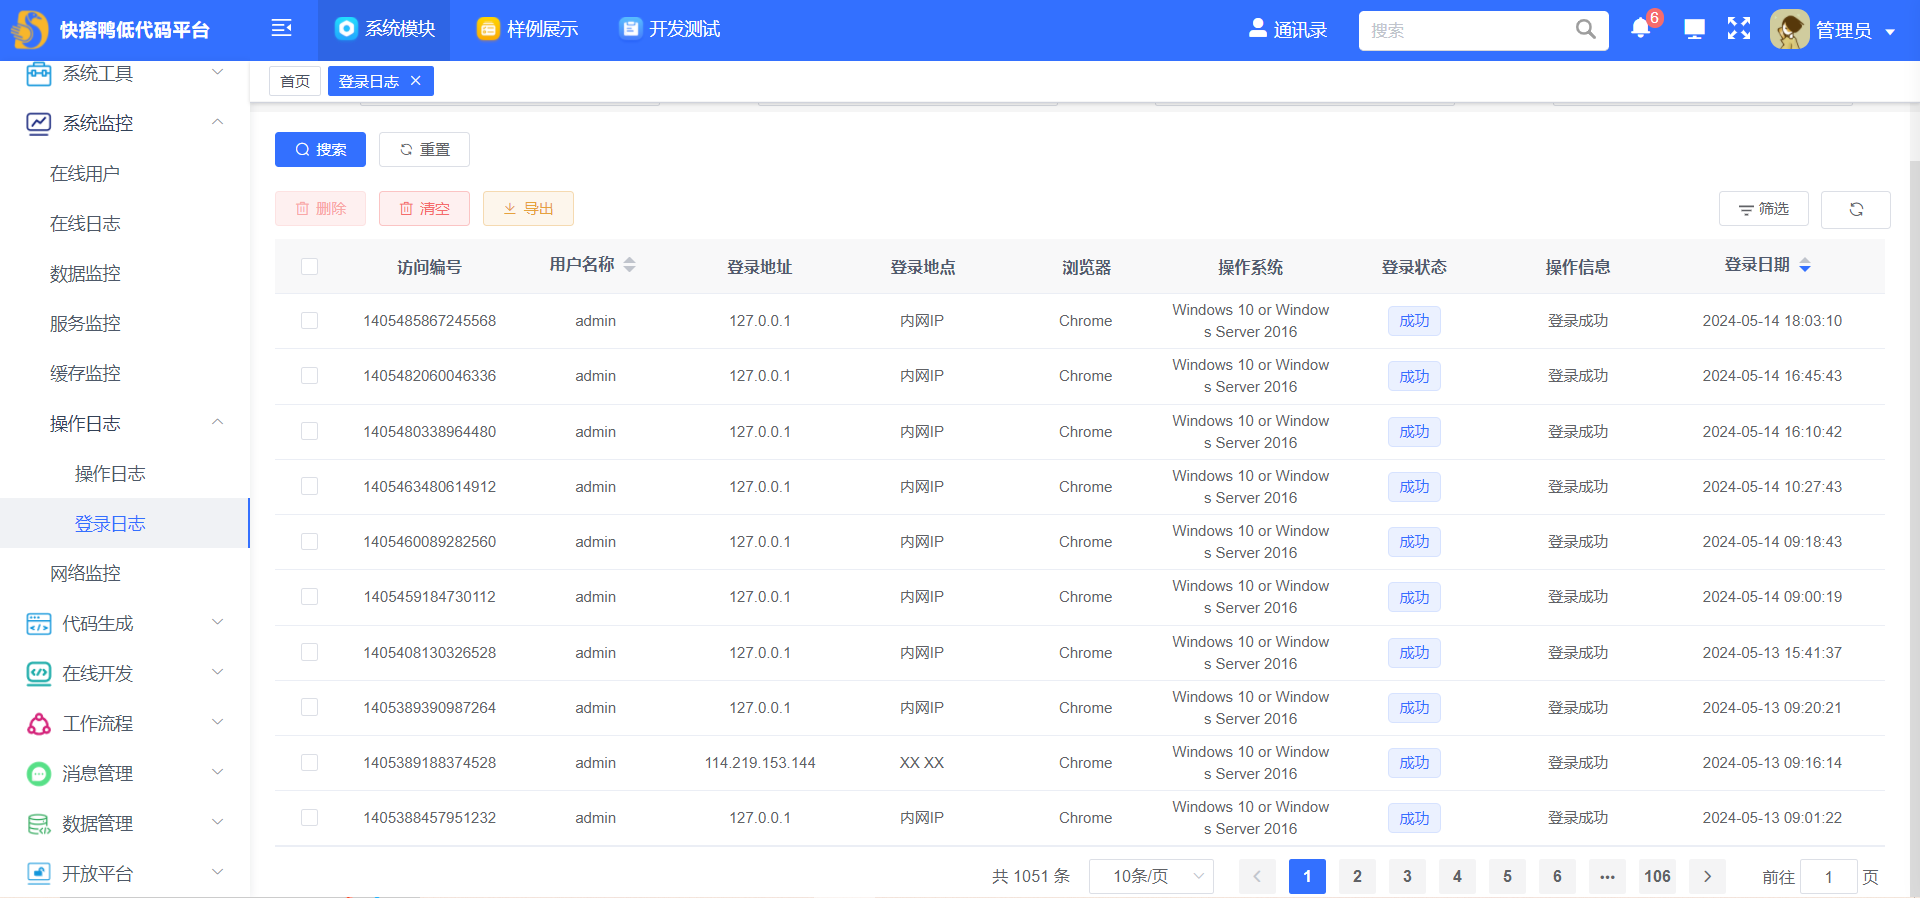Click the 重置 reset button

(424, 149)
